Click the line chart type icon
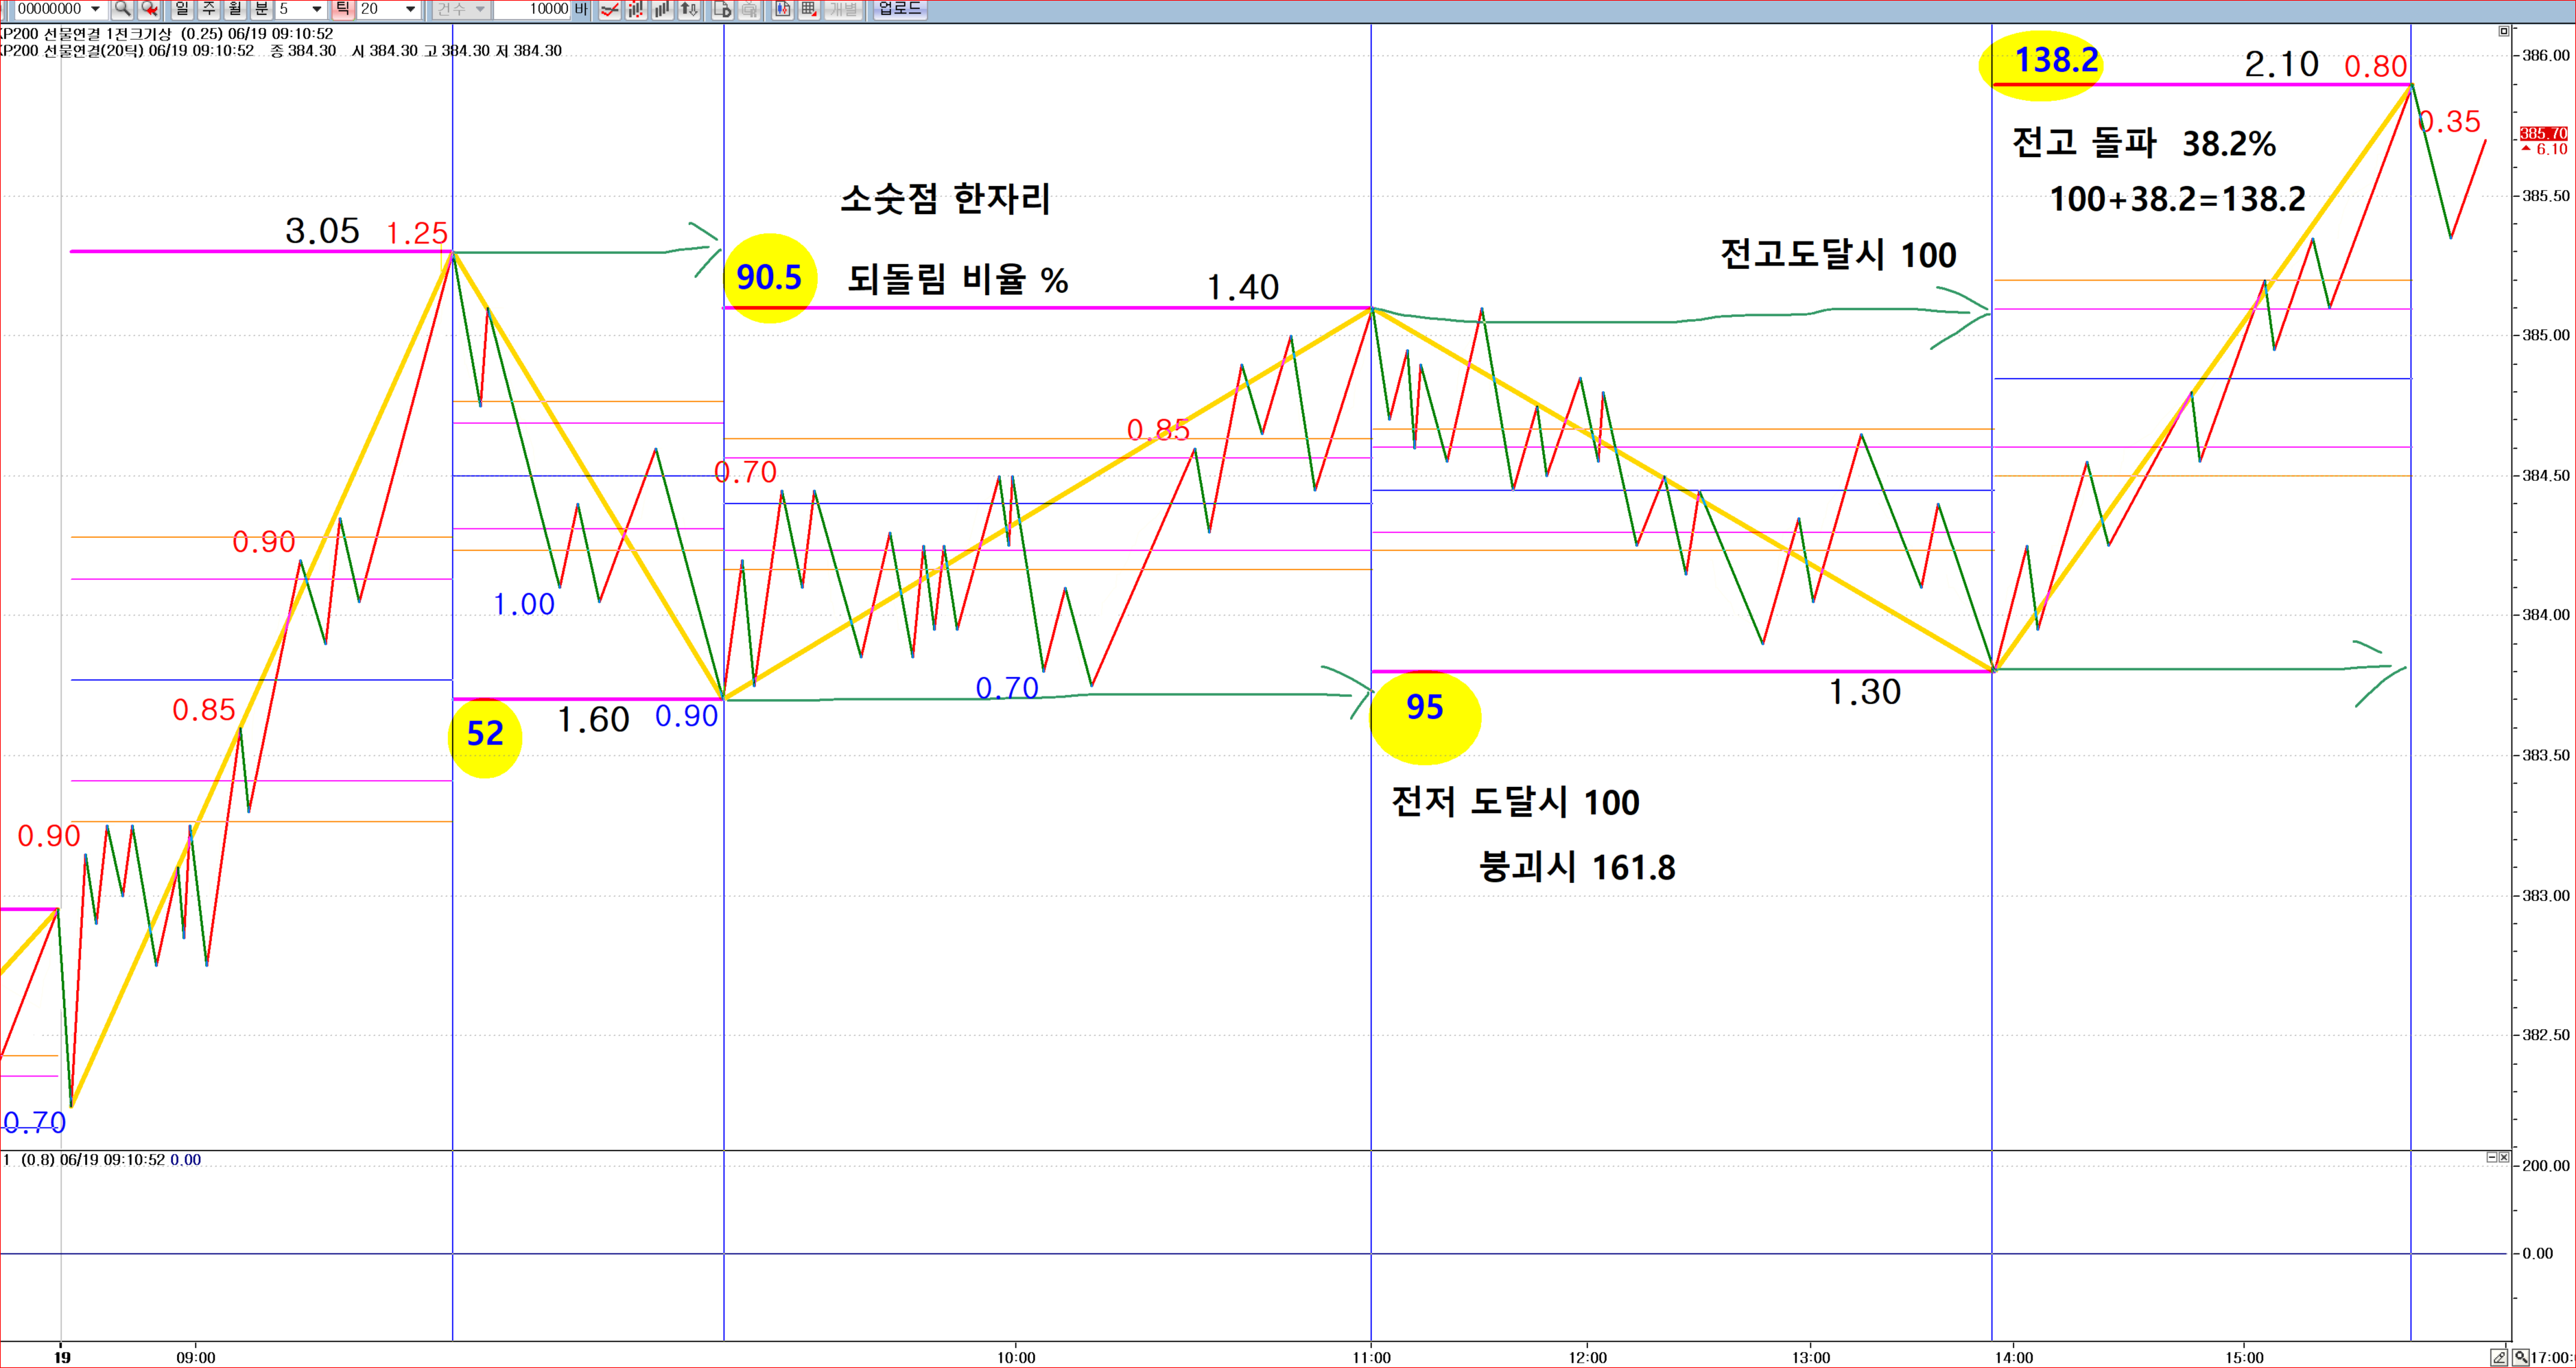This screenshot has width=2576, height=1368. click(609, 9)
